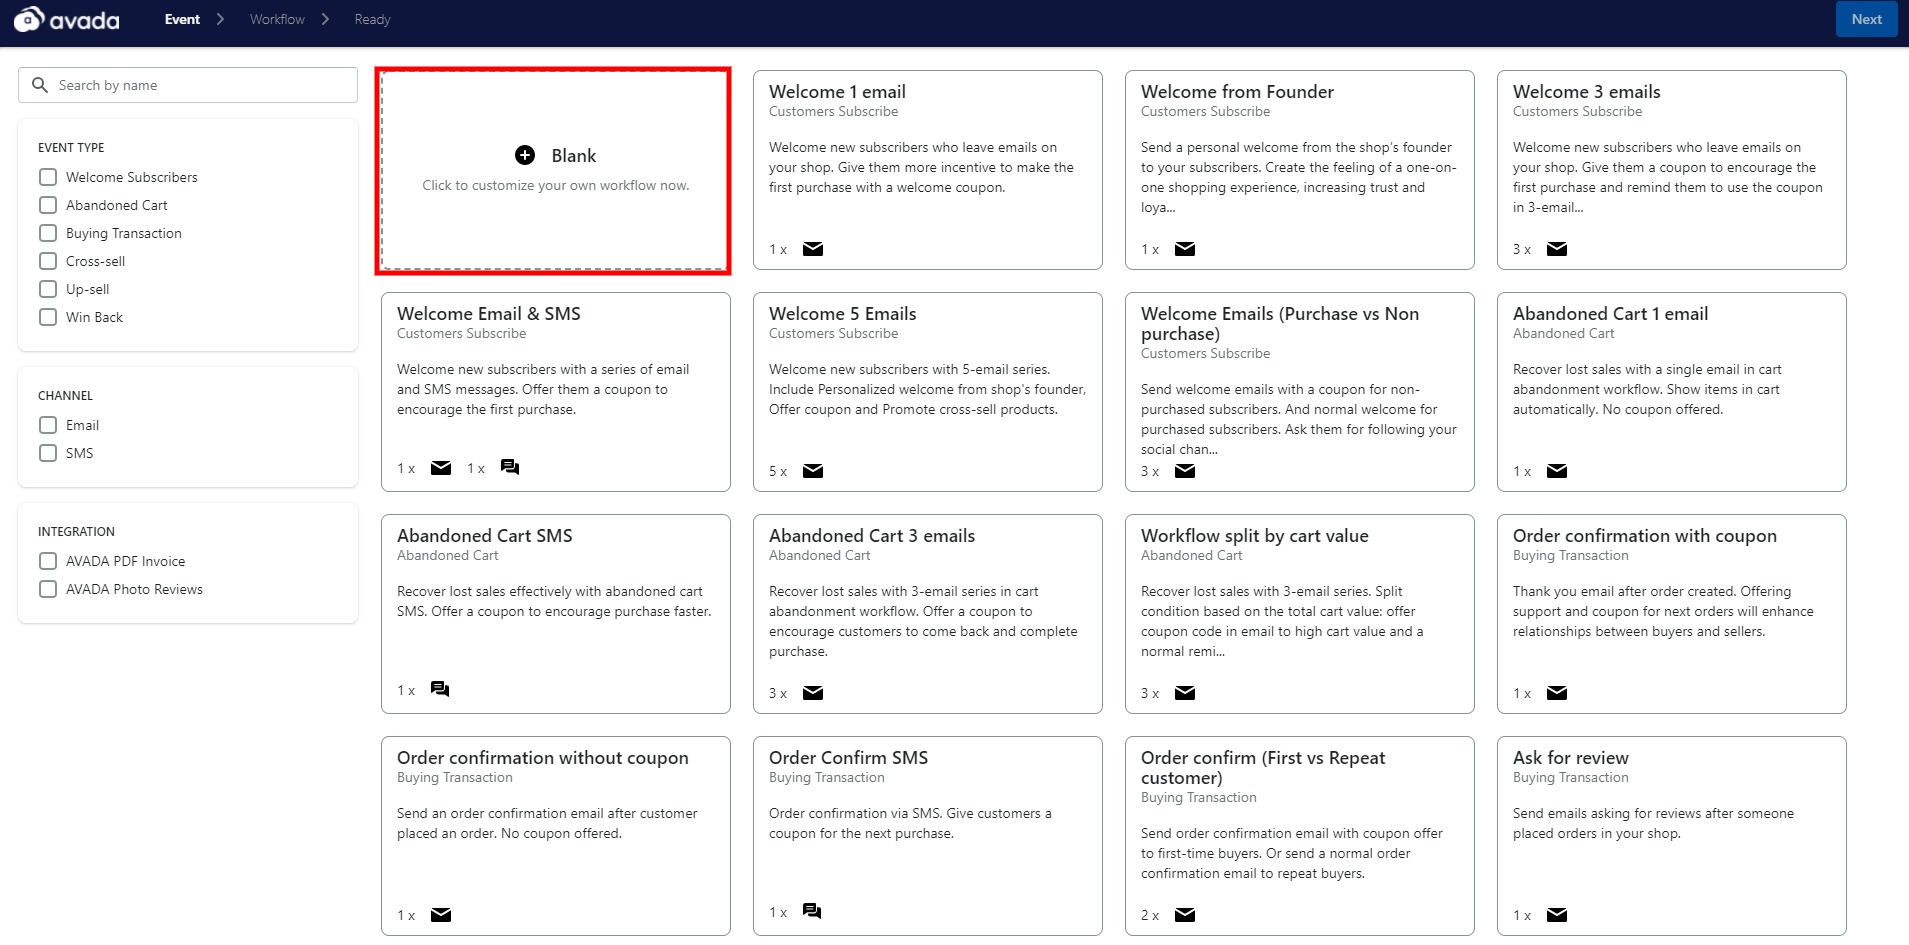Check the Abandoned Cart event type
Viewport: 1909px width, 945px height.
[x=48, y=205]
